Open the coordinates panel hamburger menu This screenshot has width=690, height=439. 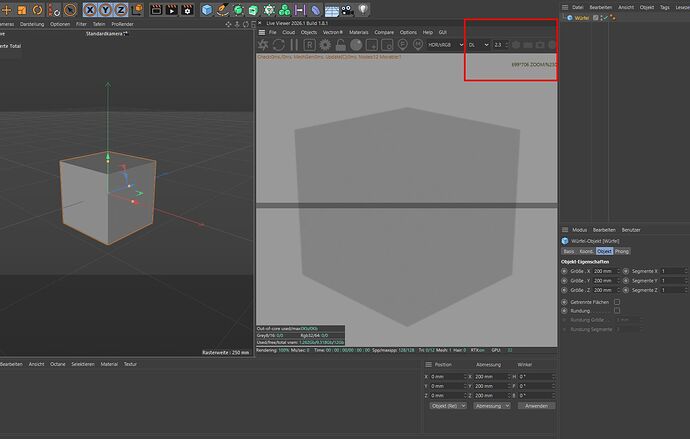428,365
